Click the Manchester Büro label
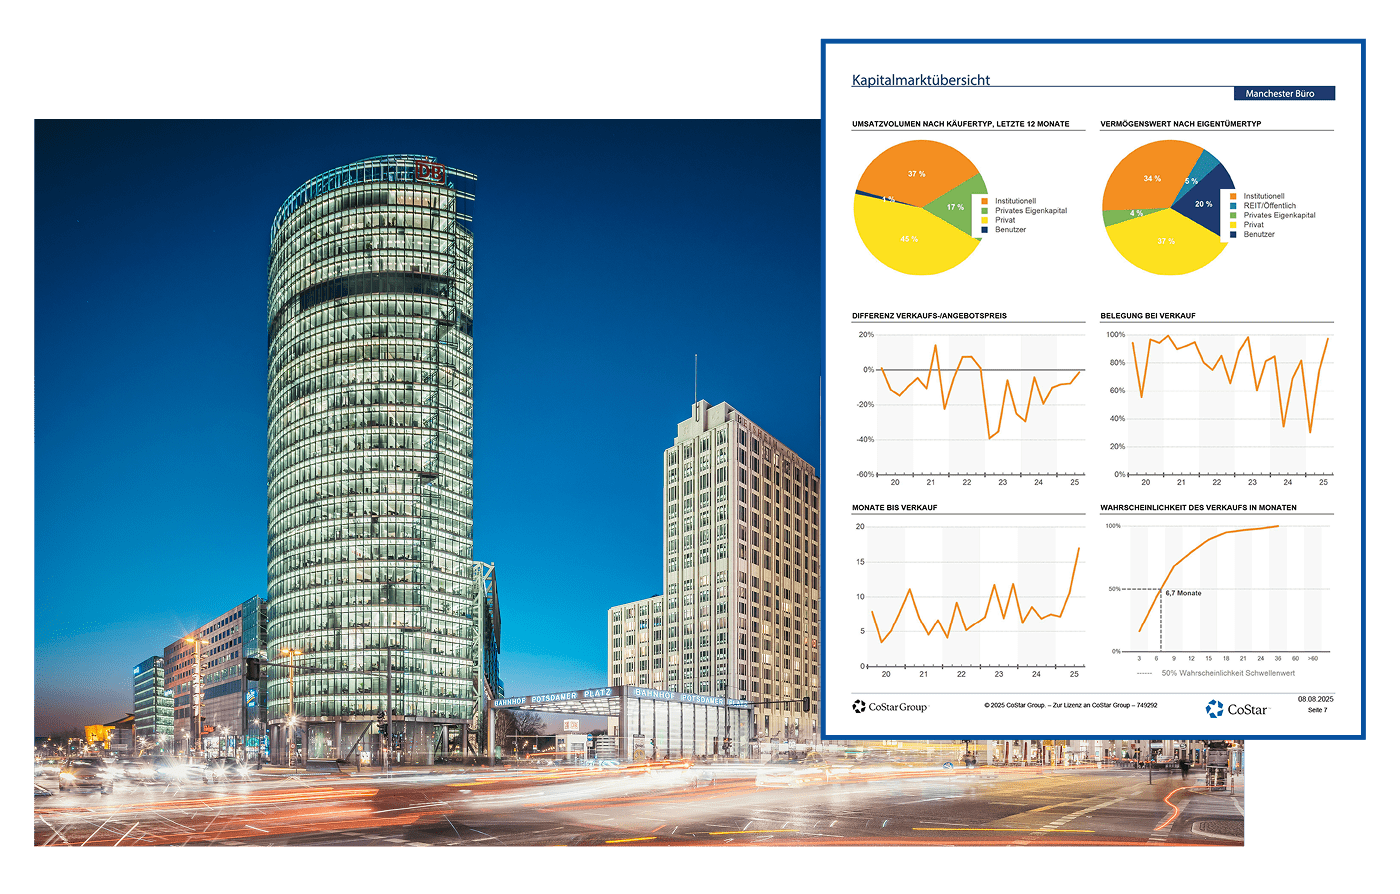 click(1279, 94)
